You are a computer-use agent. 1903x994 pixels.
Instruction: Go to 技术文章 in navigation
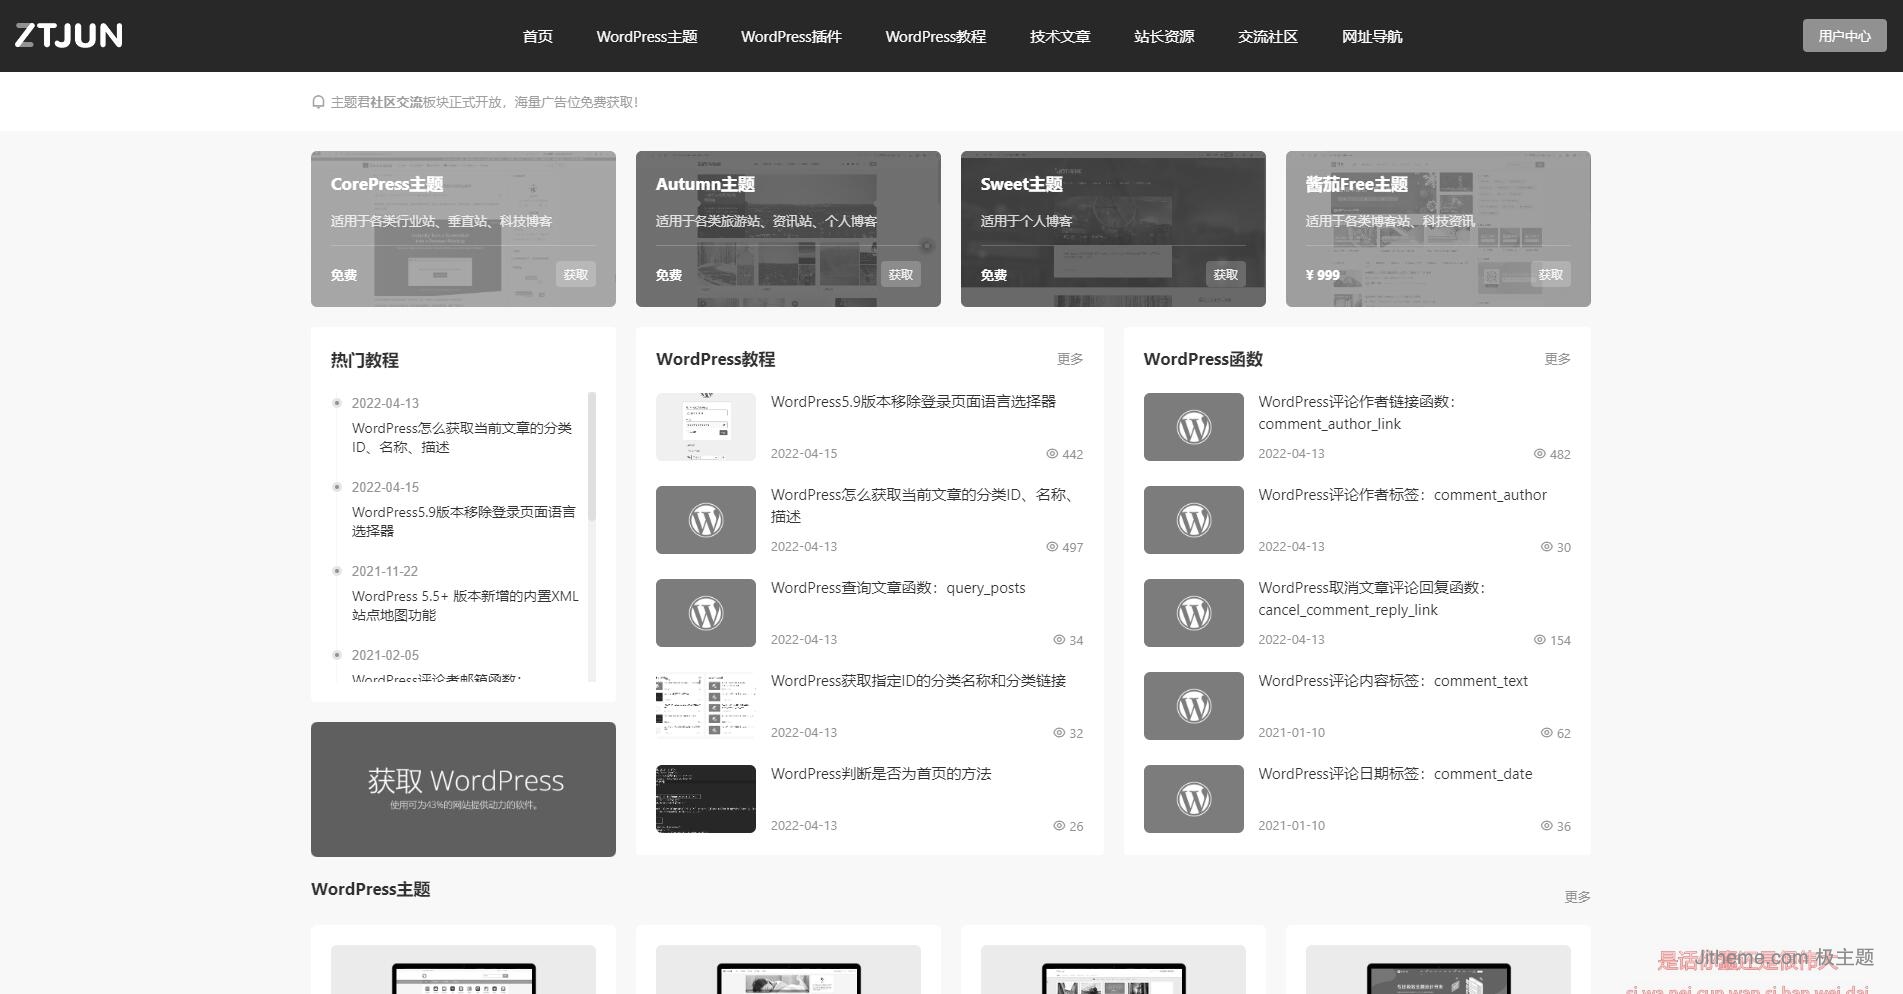(x=1060, y=36)
